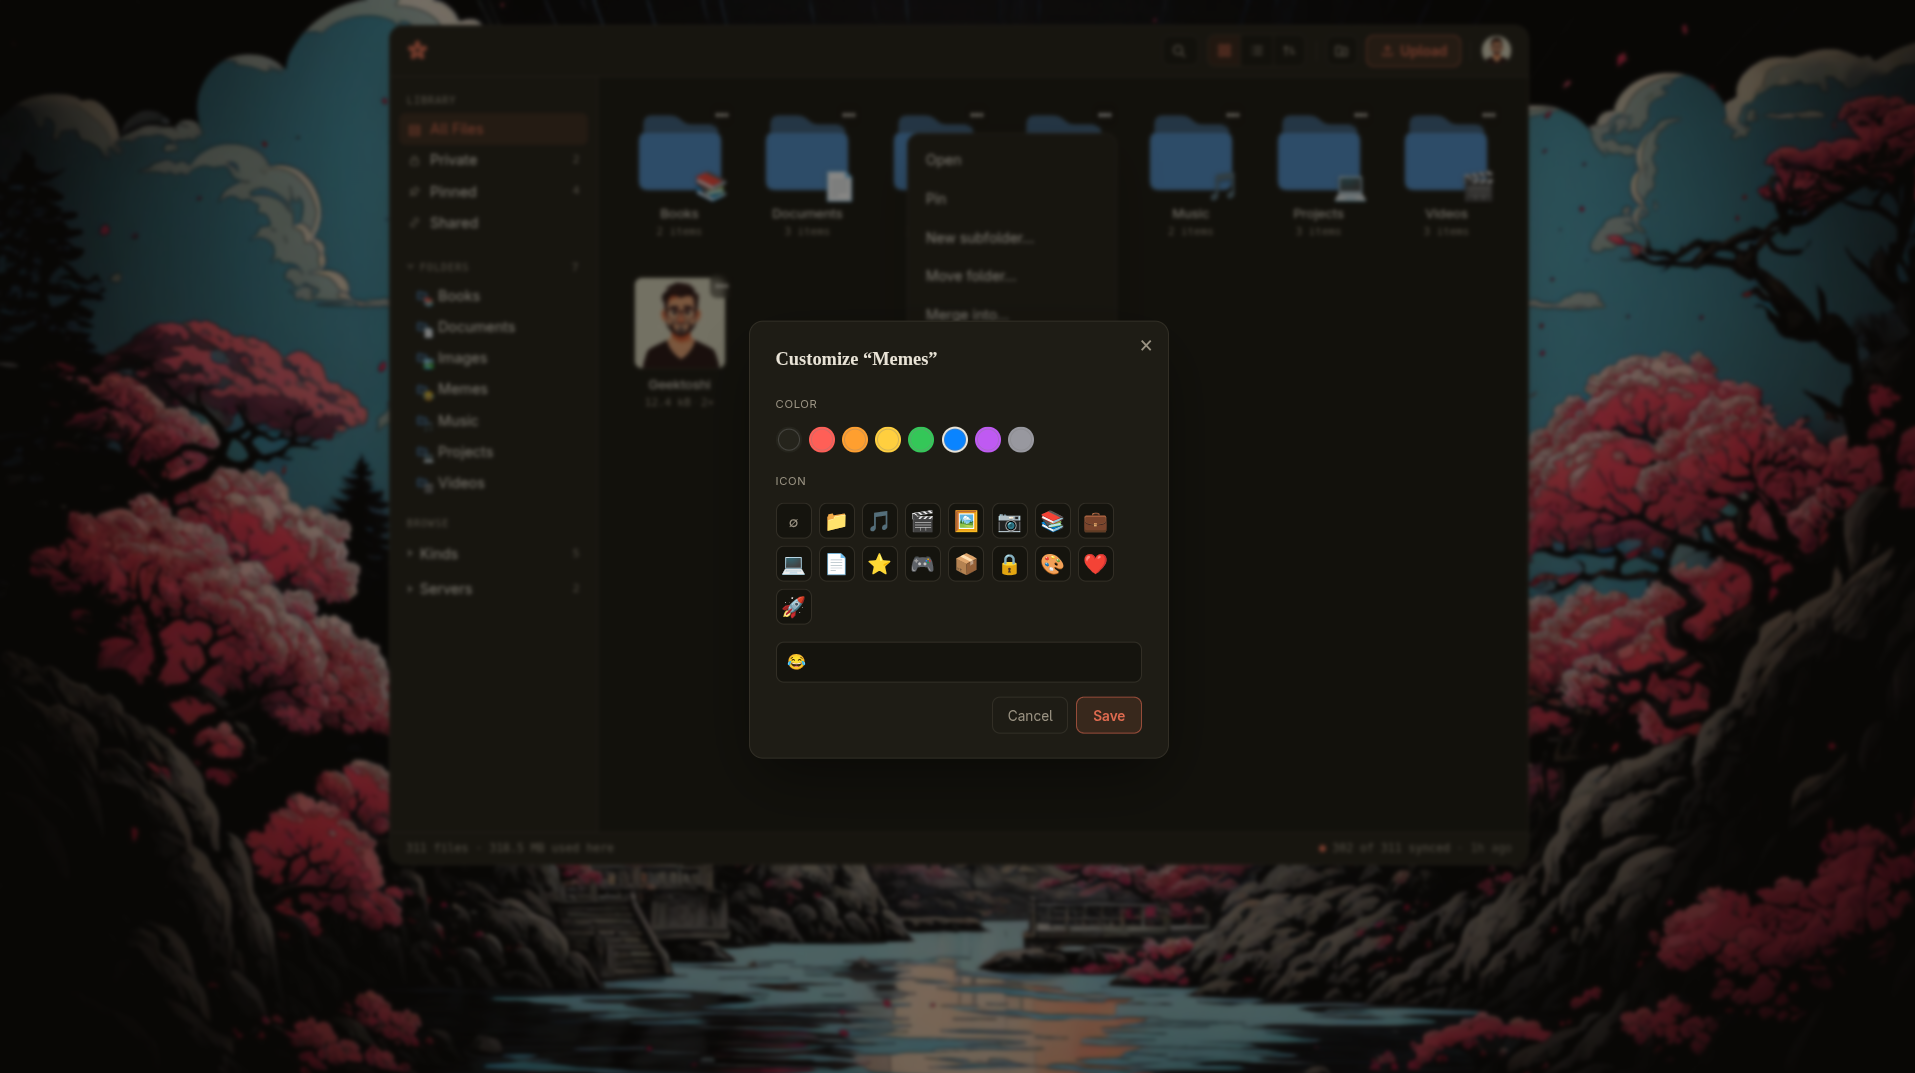The height and width of the screenshot is (1073, 1915).
Task: Choose the orange folder color
Action: coord(854,440)
